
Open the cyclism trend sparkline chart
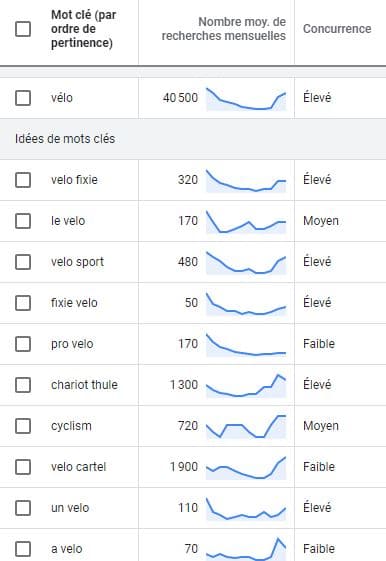click(246, 427)
